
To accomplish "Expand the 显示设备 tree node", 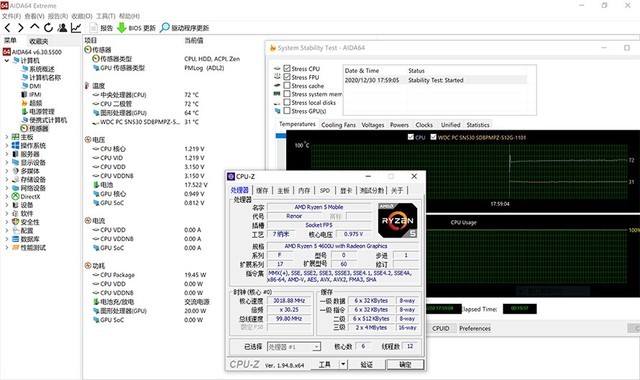I will (7, 162).
